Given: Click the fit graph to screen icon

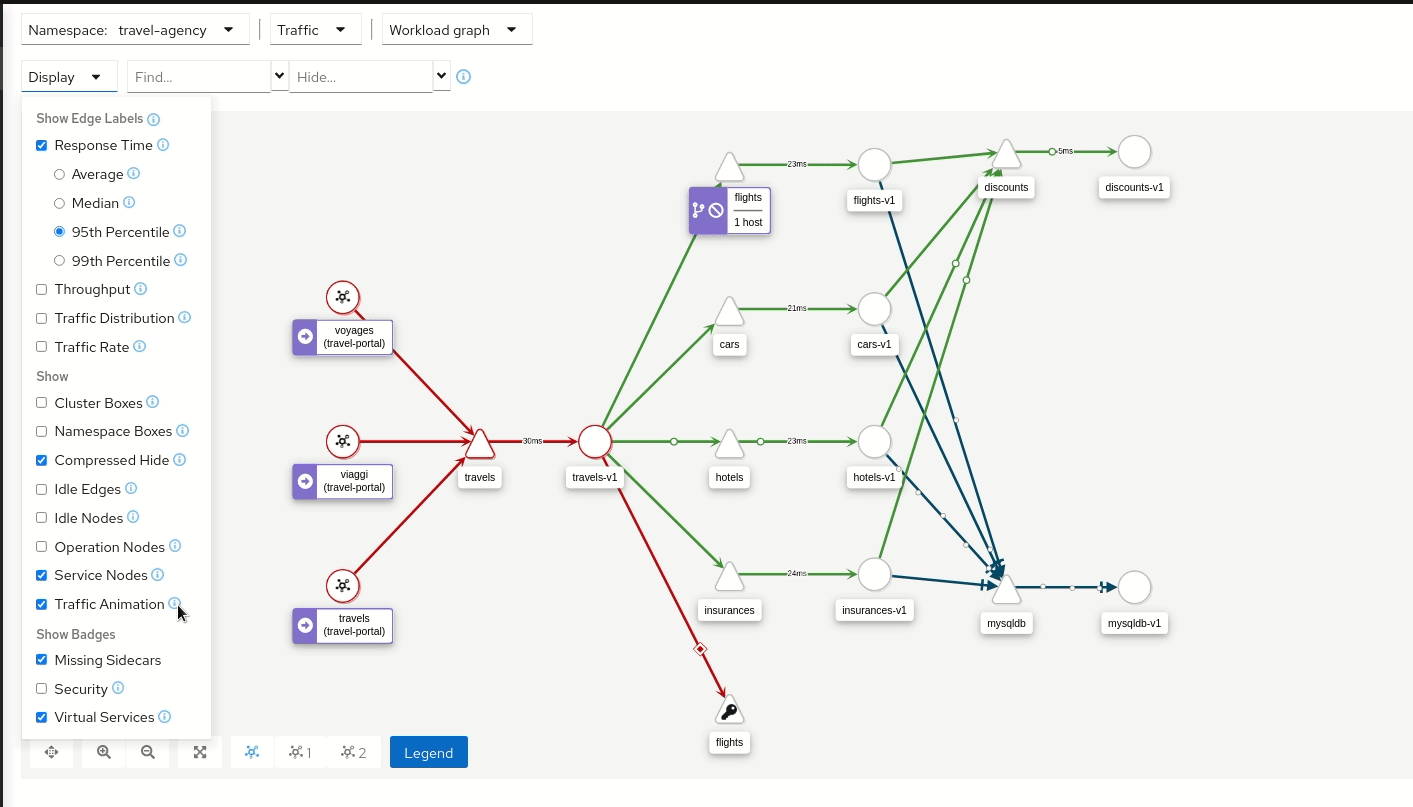Looking at the screenshot, I should pyautogui.click(x=200, y=752).
